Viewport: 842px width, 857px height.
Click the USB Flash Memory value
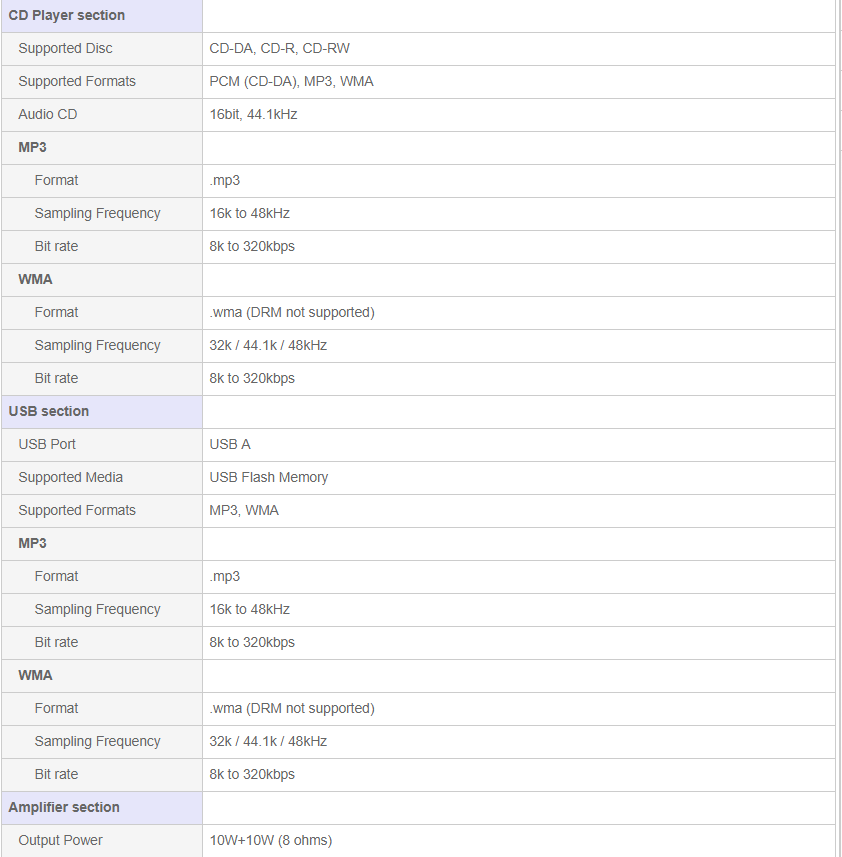269,477
